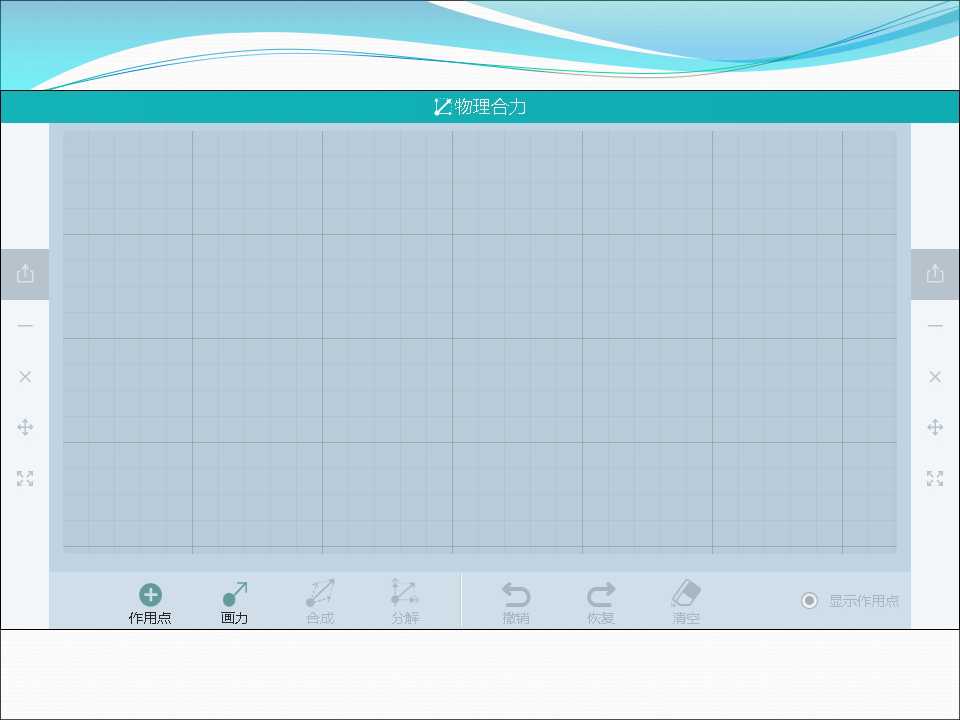This screenshot has height=720, width=960.
Task: Expand to fullscreen via right sidebar icon
Action: (935, 478)
